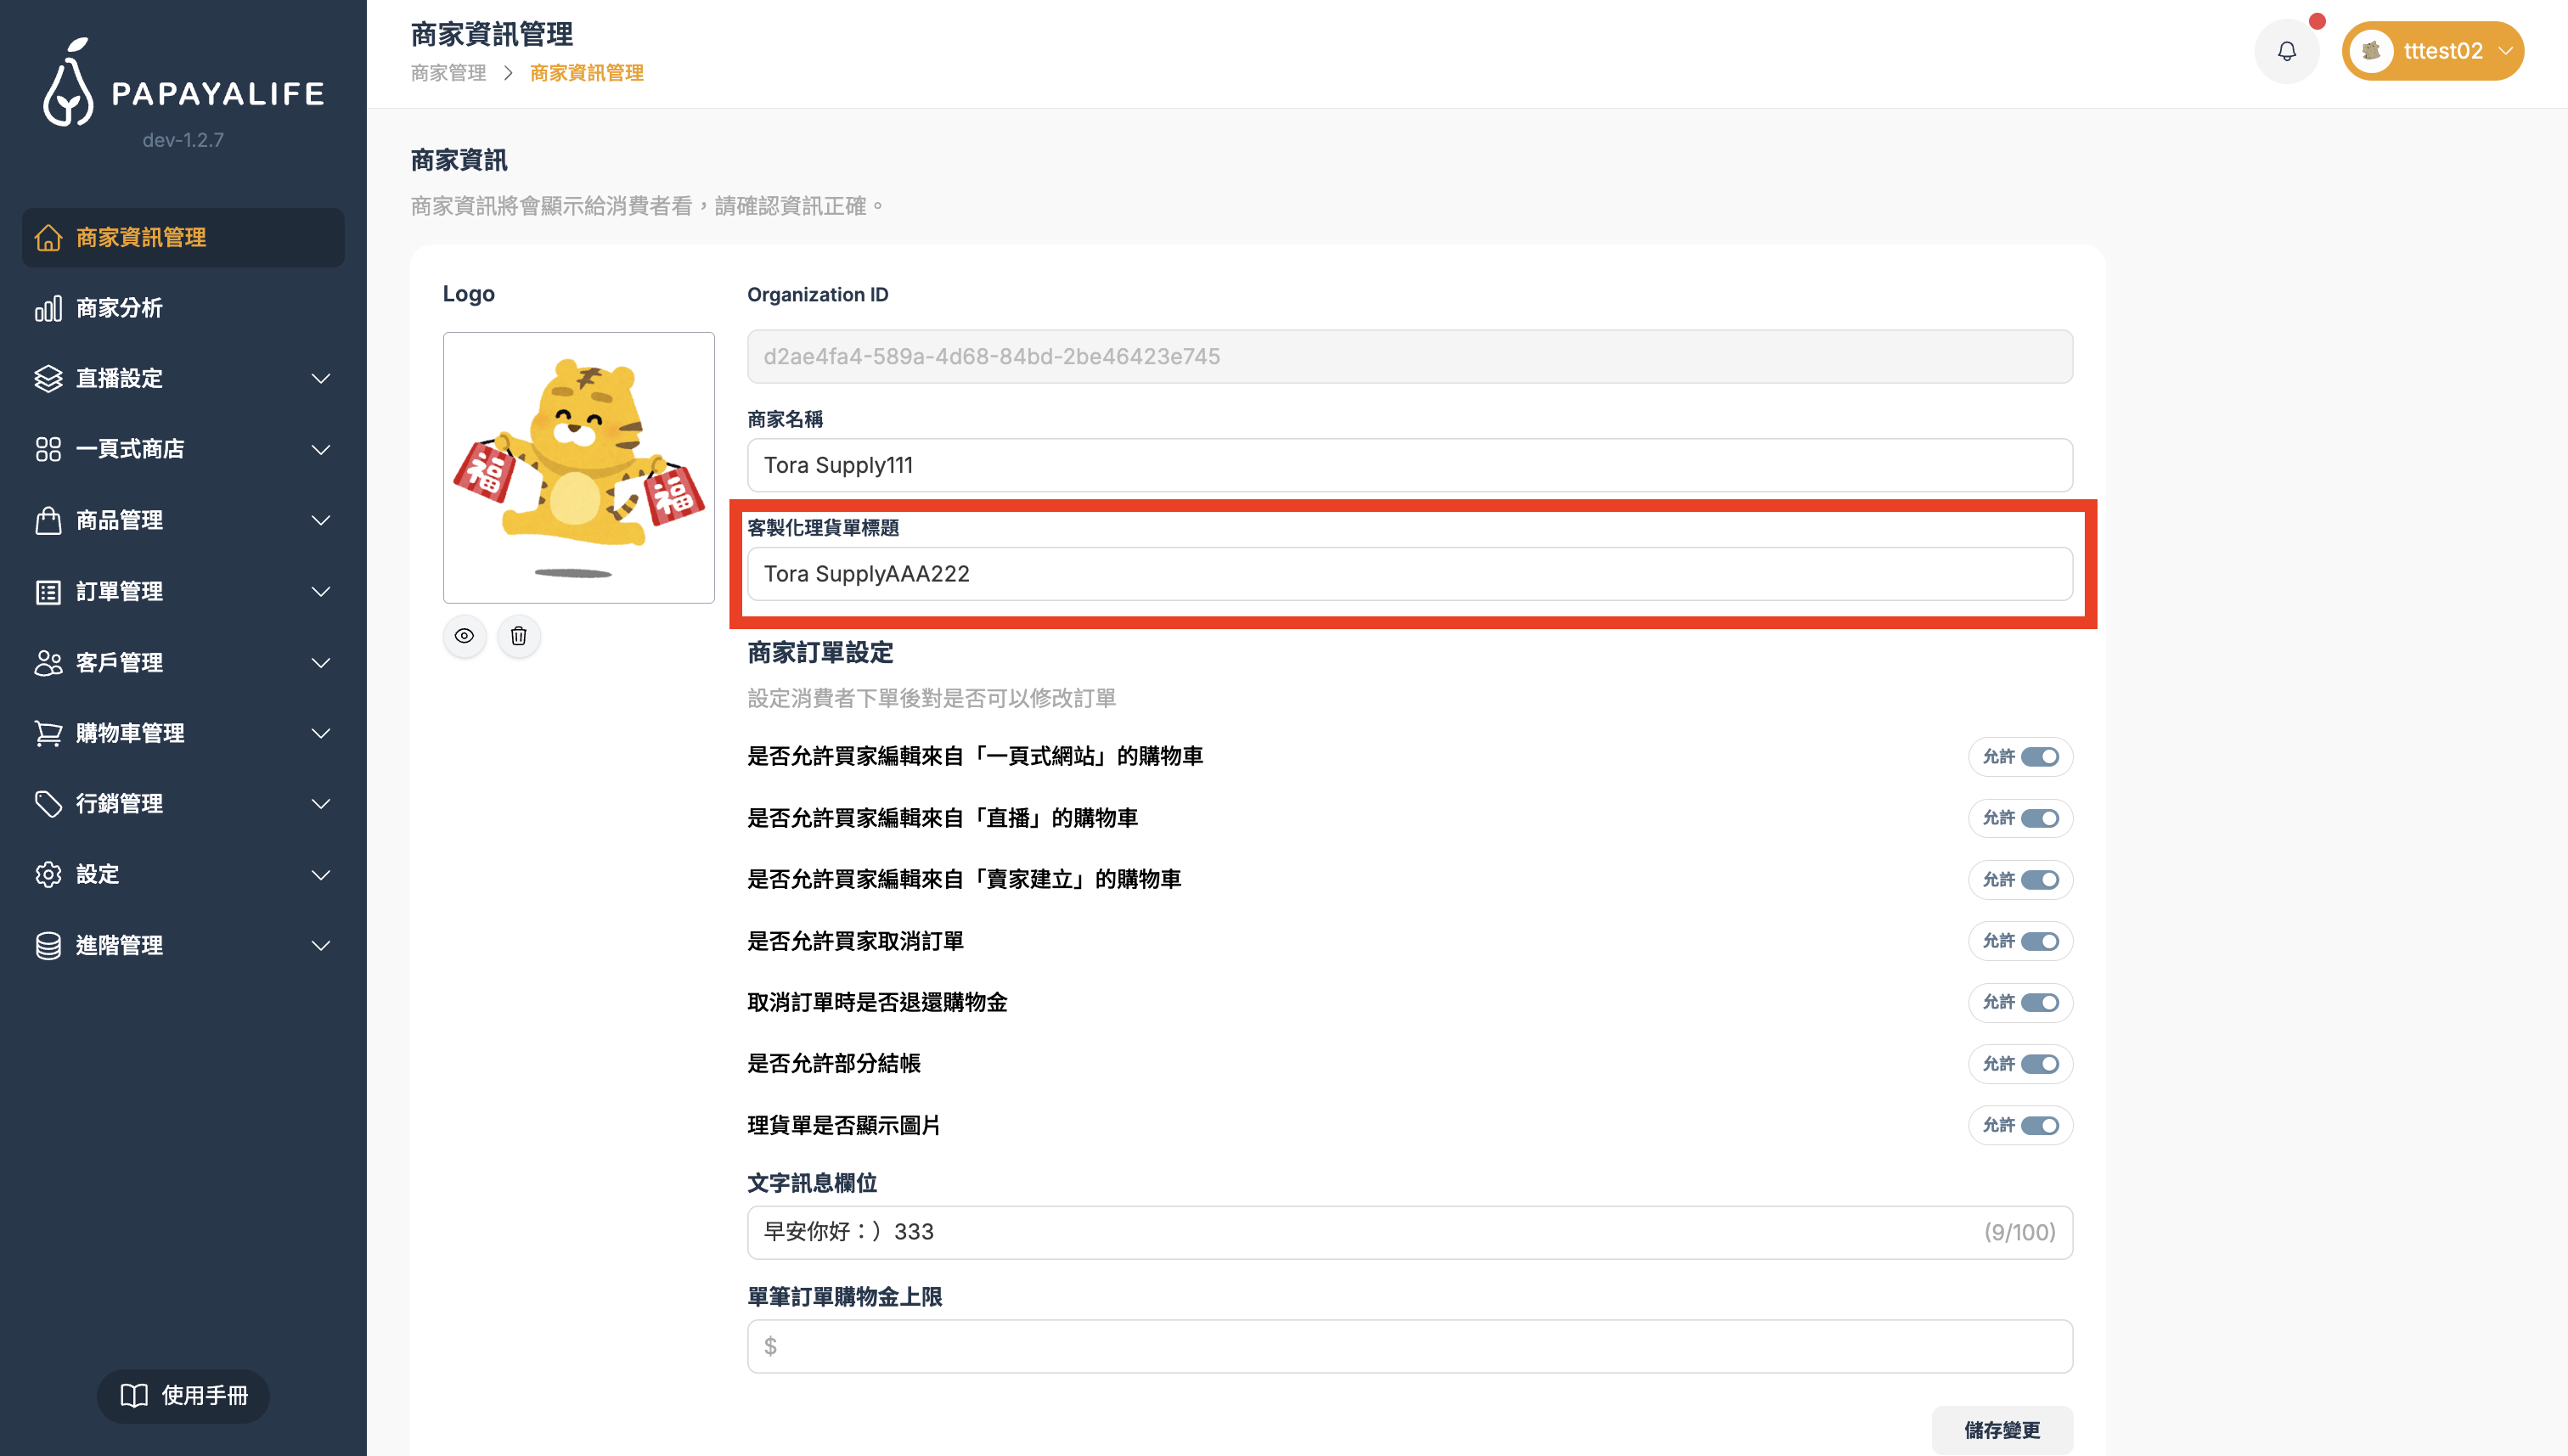2568x1456 pixels.
Task: Delete logo using trash icon
Action: (518, 636)
